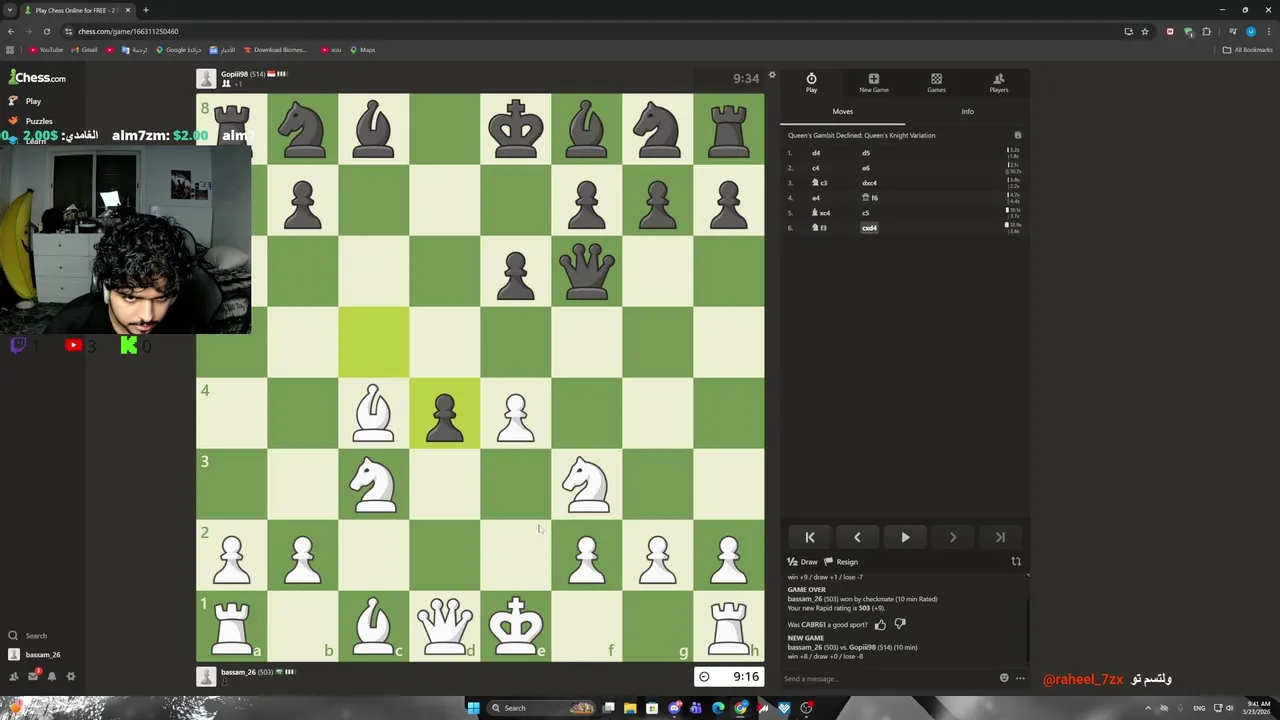Open the Play stopwatch tab
Screen dimensions: 1280x720
811,83
